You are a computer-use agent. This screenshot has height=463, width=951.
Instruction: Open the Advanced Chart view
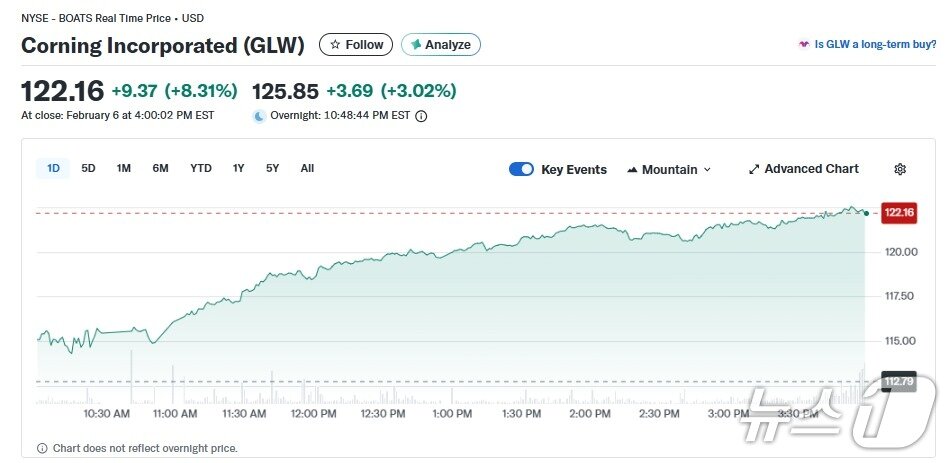(811, 169)
